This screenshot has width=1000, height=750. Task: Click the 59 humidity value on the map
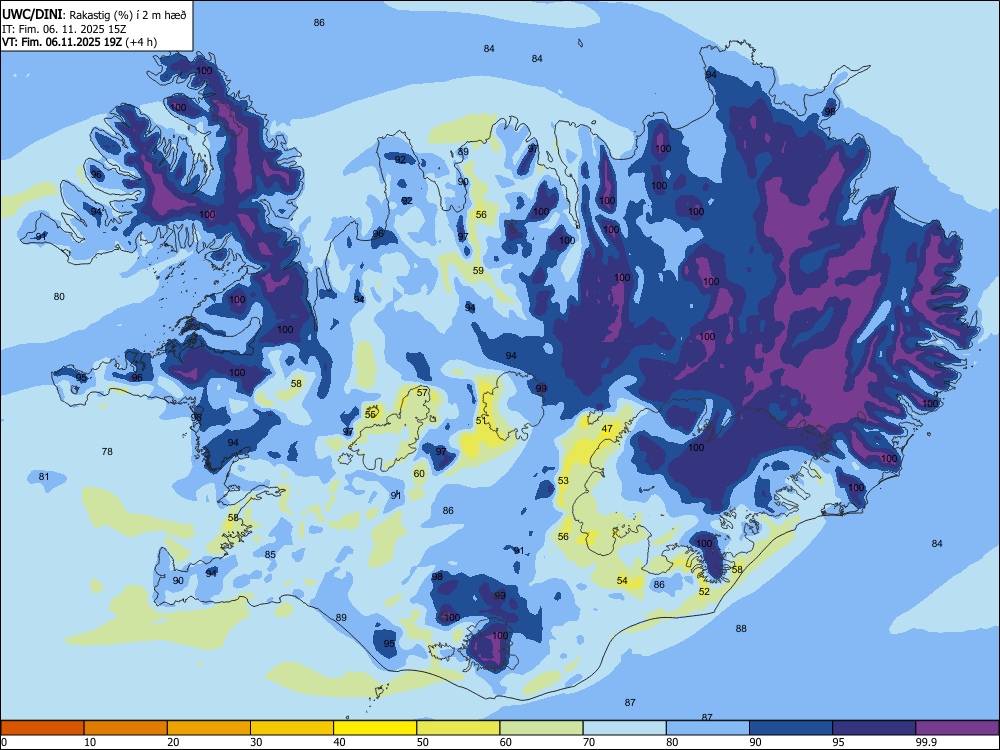tap(478, 270)
